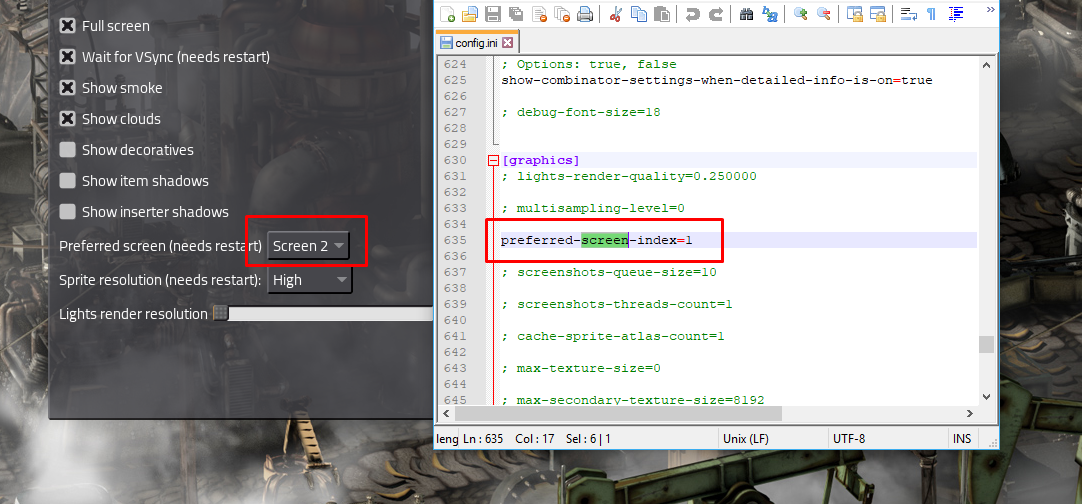Collapse the [graphics] section fold marker
This screenshot has height=504, width=1082.
(493, 160)
